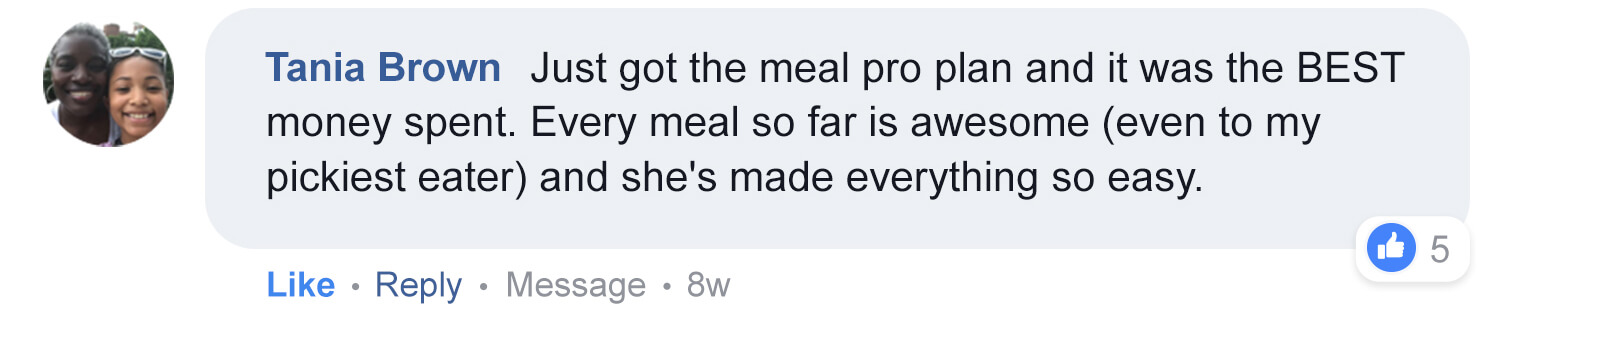The height and width of the screenshot is (363, 1600).
Task: Click the phrase "pickiest eater)"
Action: click(396, 177)
